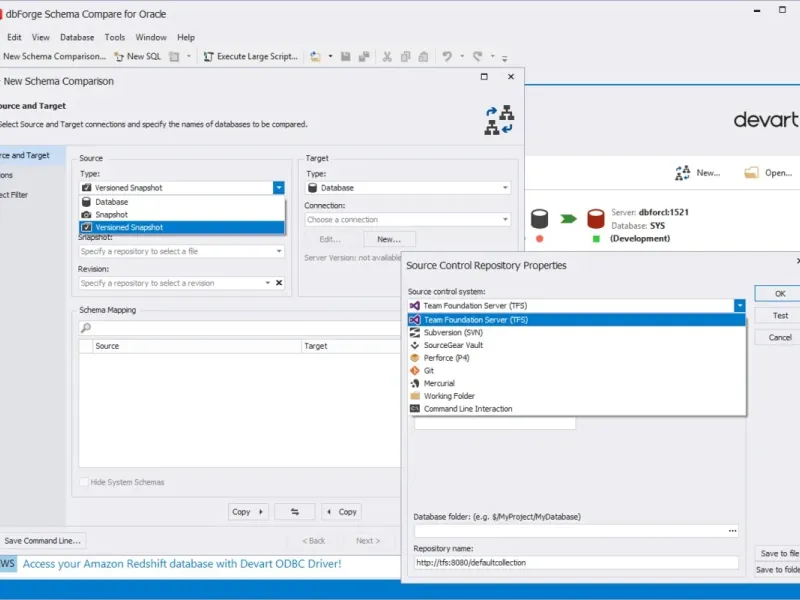Select Mercurial source control system
The width and height of the screenshot is (800, 600).
577,384
